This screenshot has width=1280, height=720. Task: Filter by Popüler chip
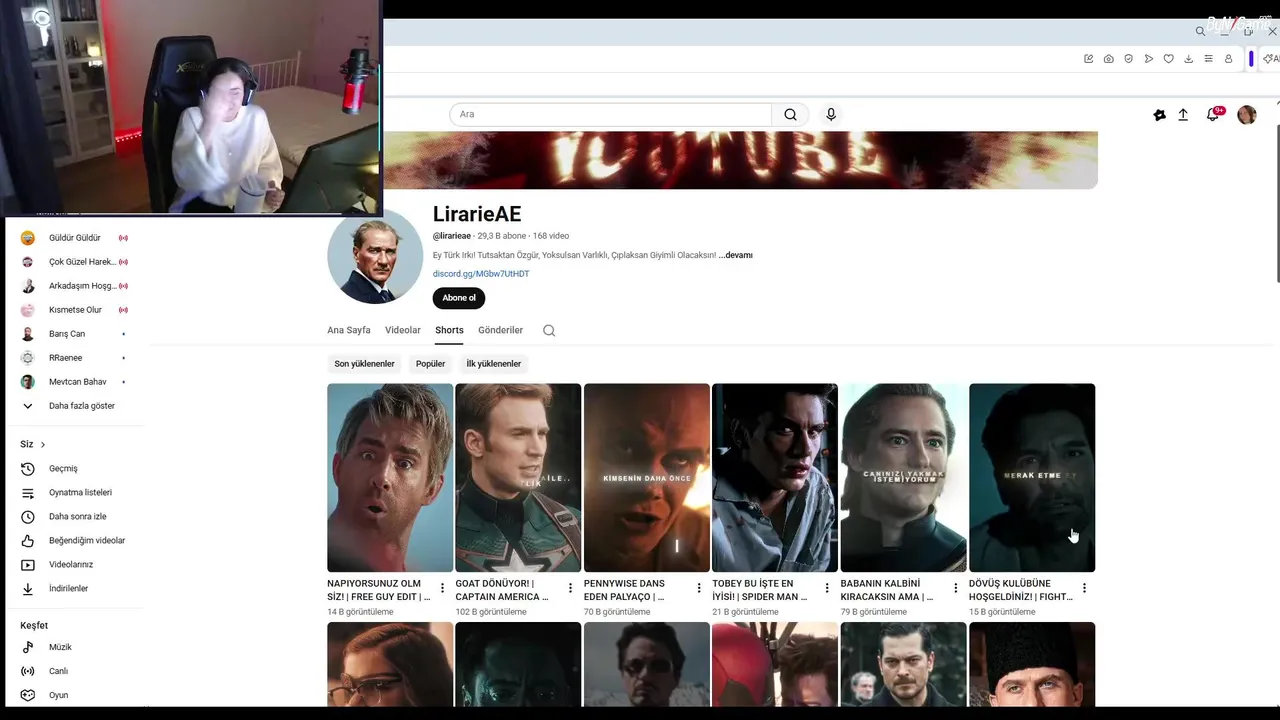[431, 364]
